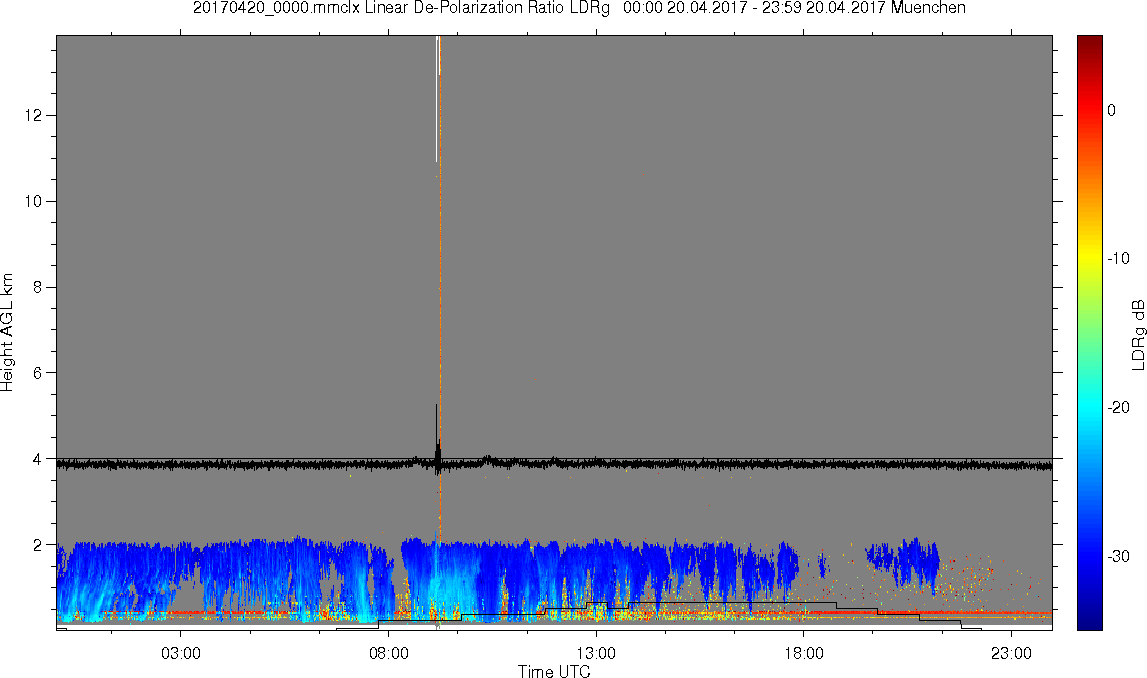The image size is (1147, 678).
Task: Click the colorbar value -30 label
Action: click(x=1119, y=557)
